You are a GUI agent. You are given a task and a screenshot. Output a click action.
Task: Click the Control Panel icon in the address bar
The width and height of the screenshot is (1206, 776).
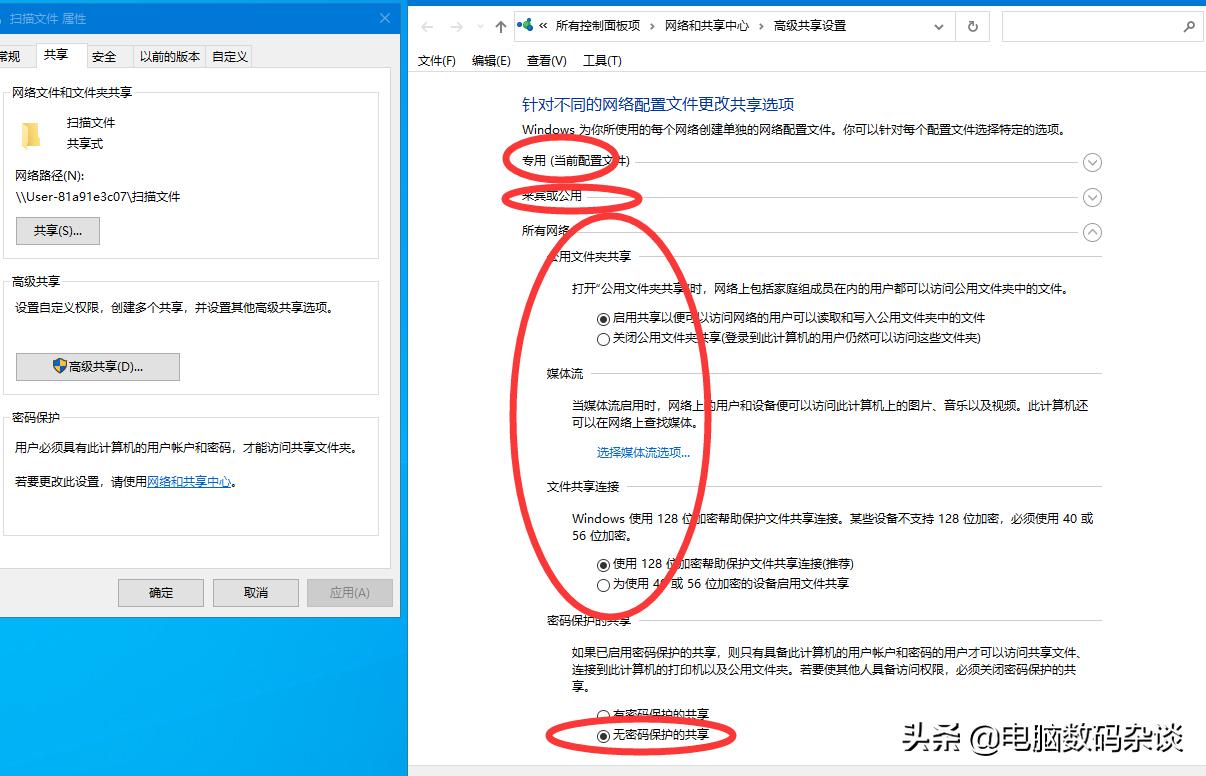point(524,26)
